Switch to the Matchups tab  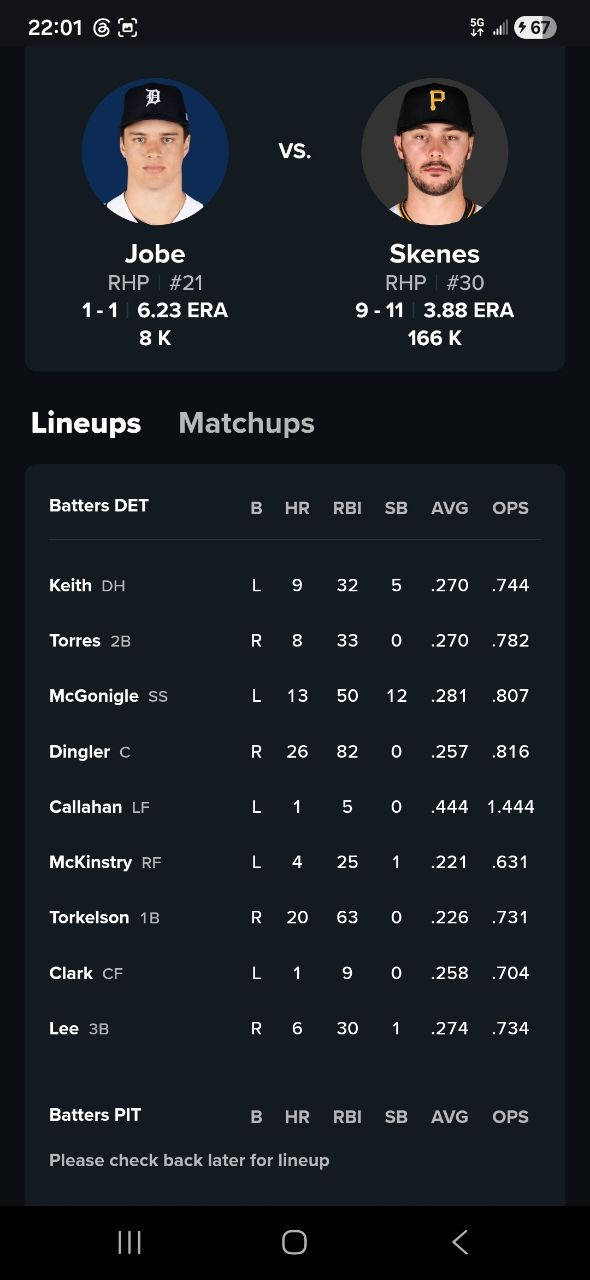point(246,423)
